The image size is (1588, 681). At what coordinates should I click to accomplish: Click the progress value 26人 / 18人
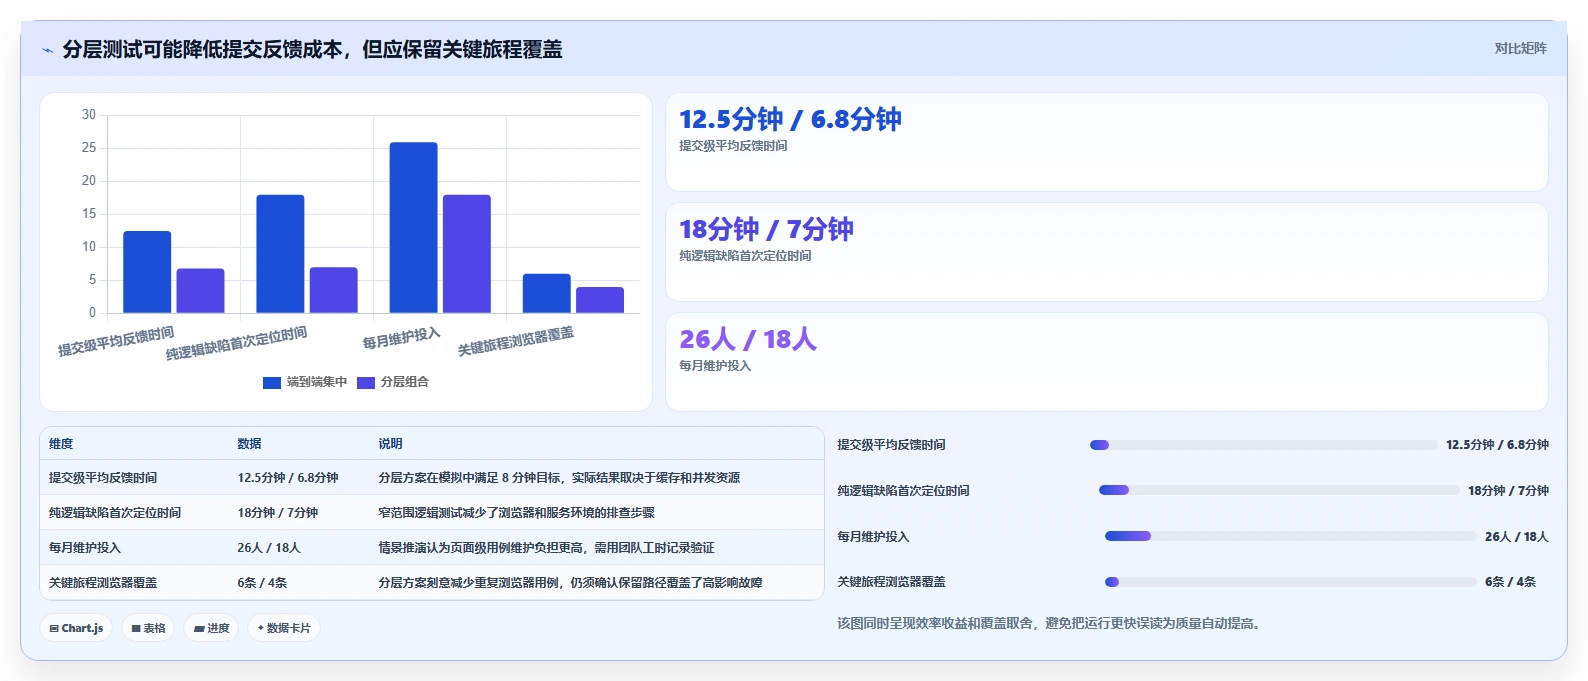[1517, 537]
